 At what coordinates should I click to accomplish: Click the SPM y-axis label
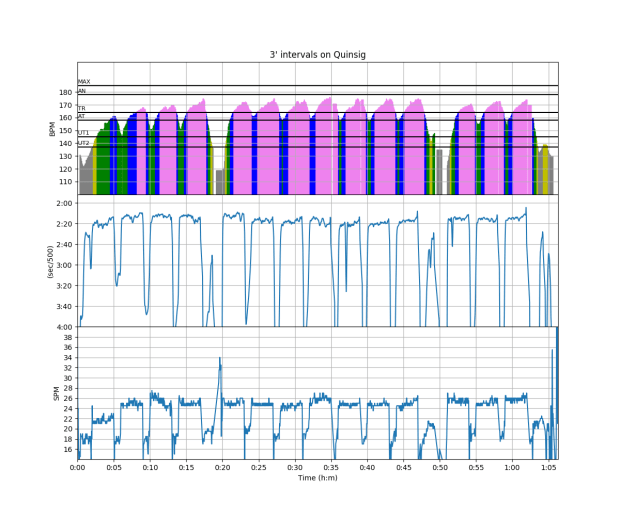(x=56, y=394)
